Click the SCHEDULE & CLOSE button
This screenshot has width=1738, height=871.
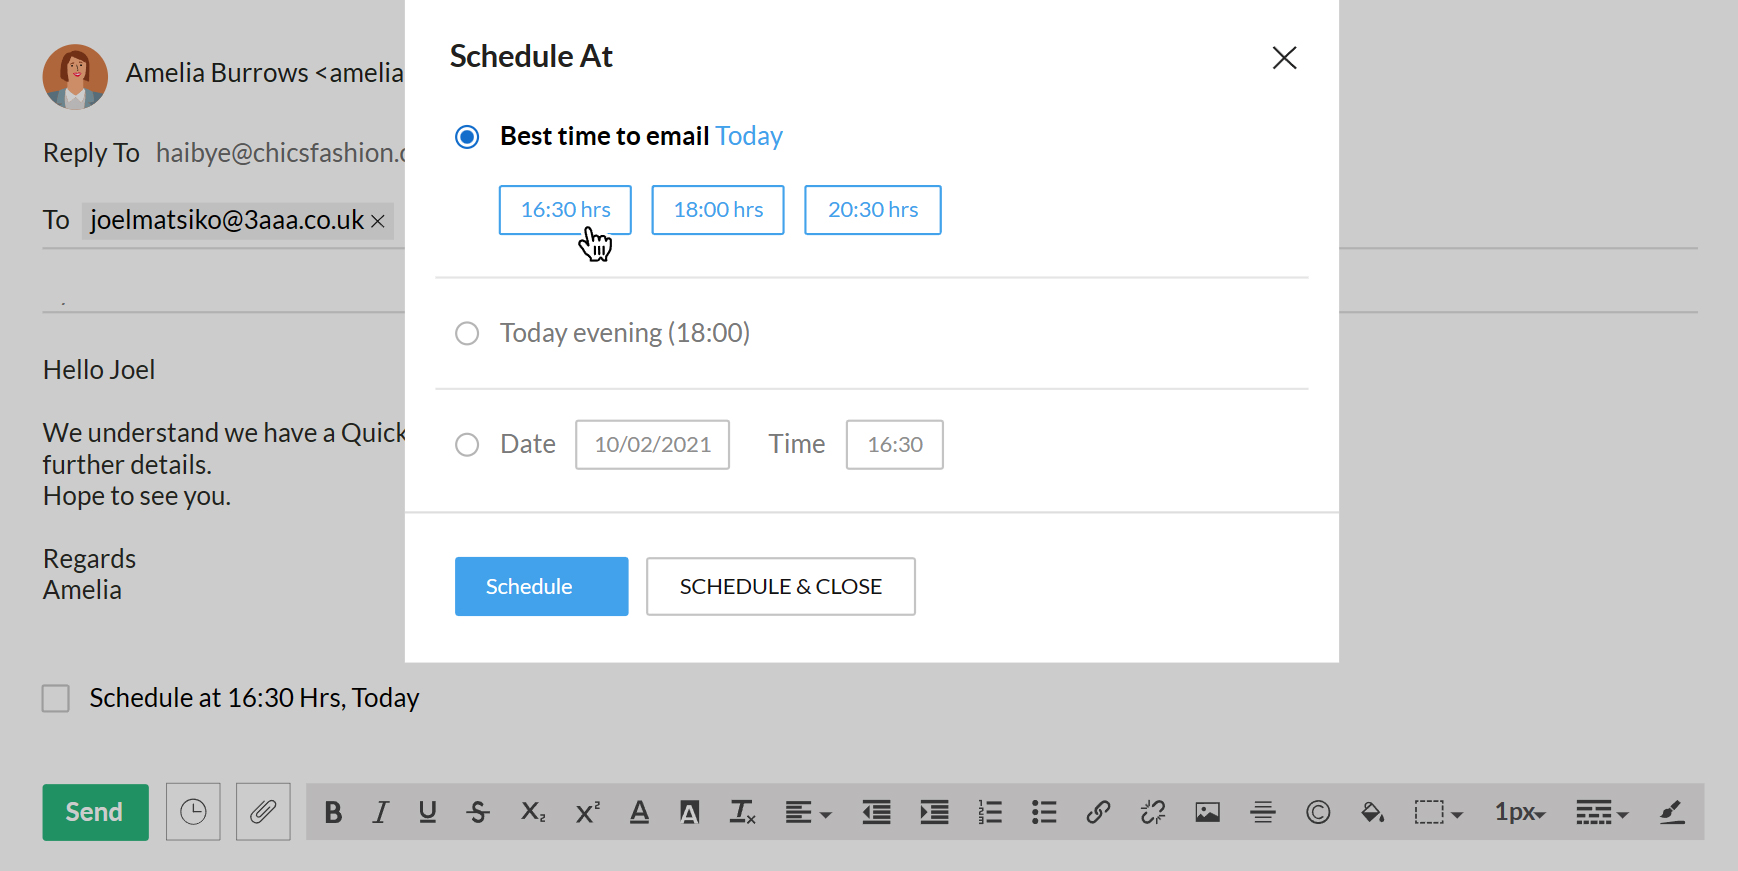point(781,587)
